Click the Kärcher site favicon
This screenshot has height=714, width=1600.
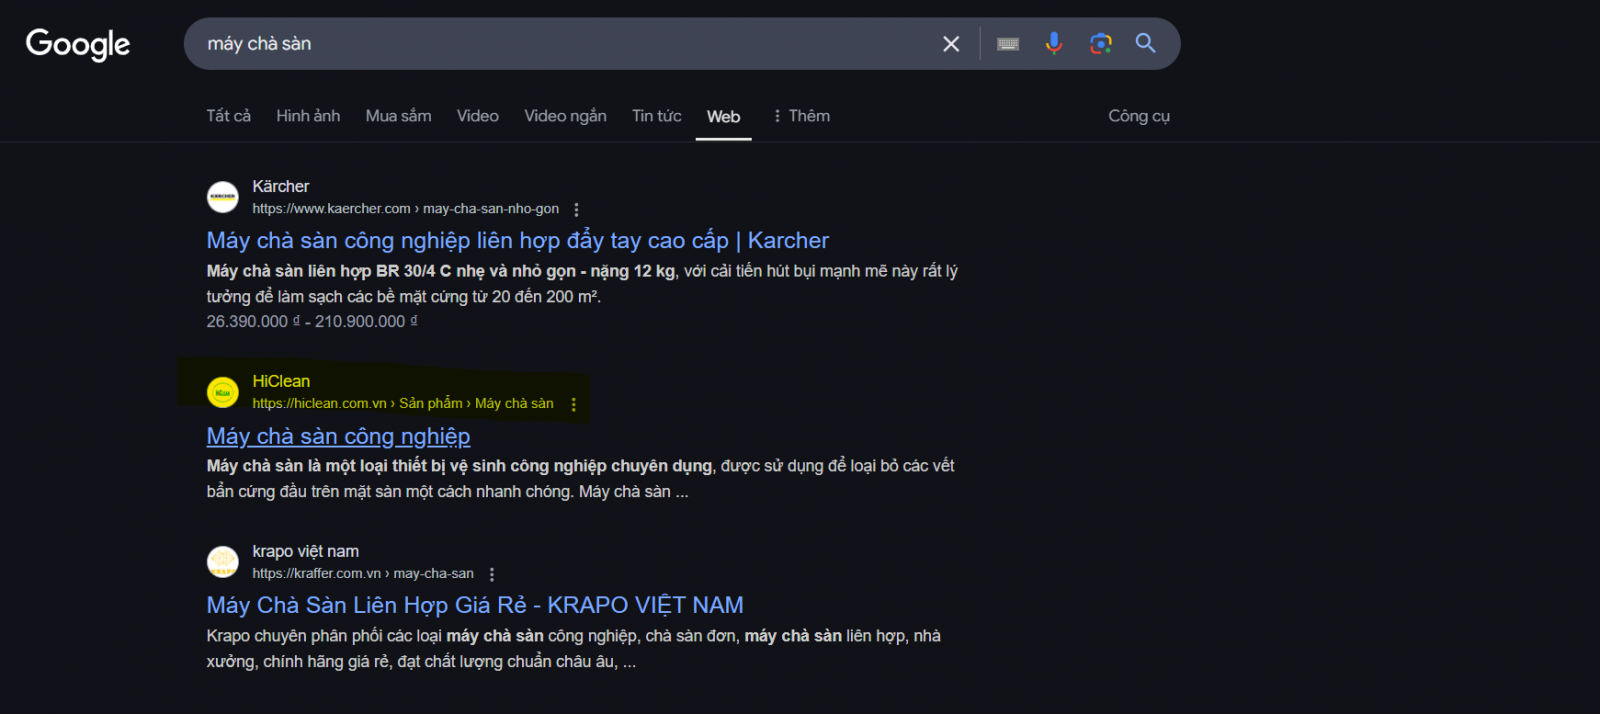(x=222, y=197)
